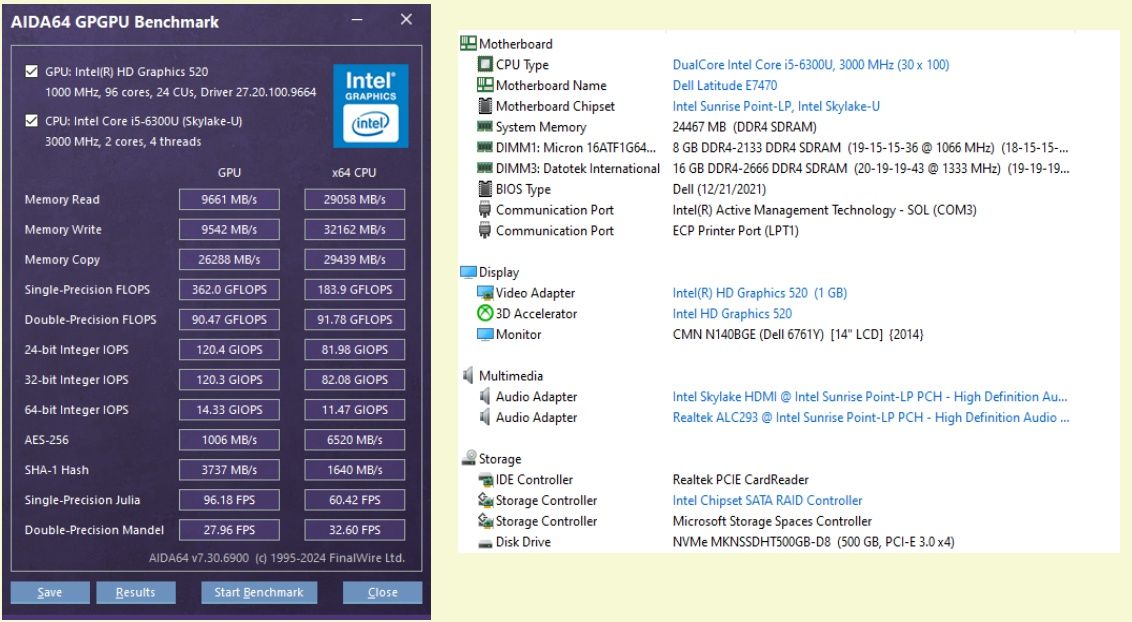Select CPU Memory Read value 29058 MB/s

point(354,200)
